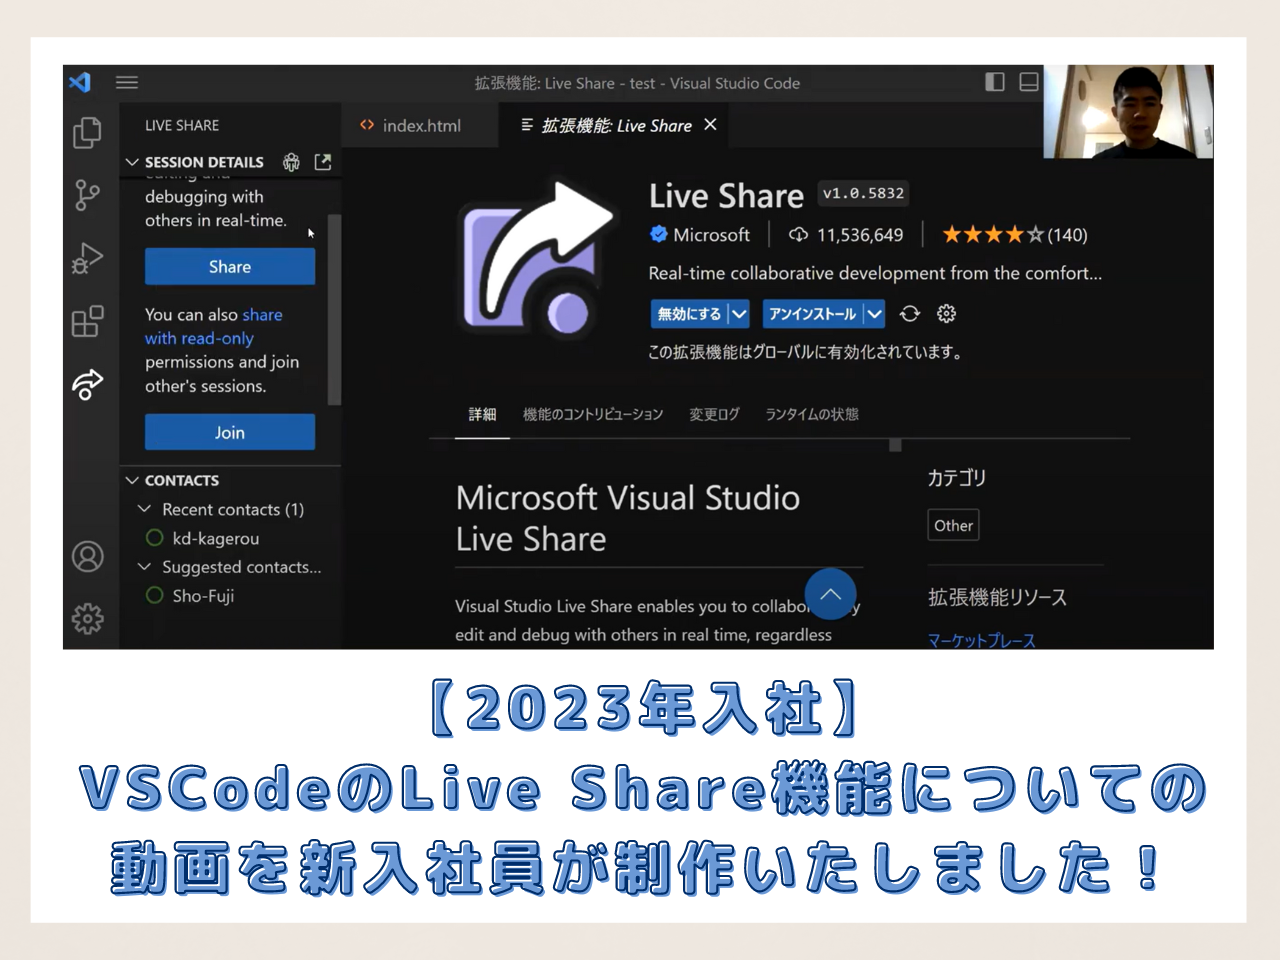Collapse Suggested contacts group
Image resolution: width=1280 pixels, height=960 pixels.
click(x=144, y=566)
